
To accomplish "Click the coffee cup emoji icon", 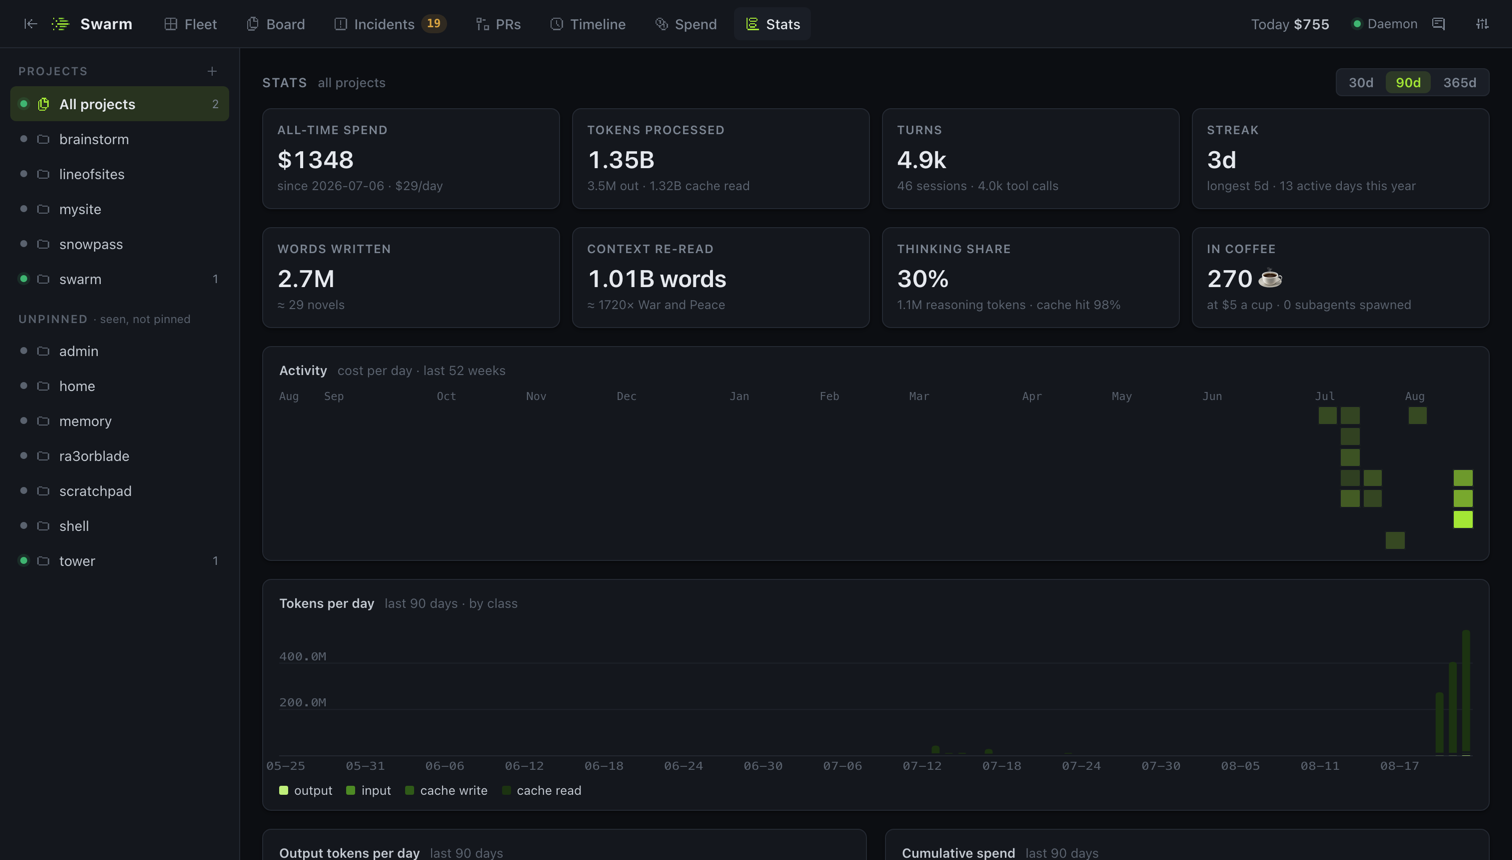I will click(1270, 278).
